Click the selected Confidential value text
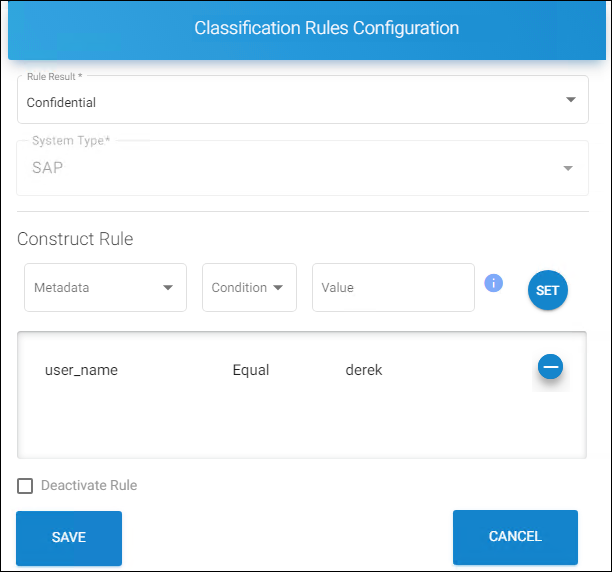 [x=61, y=102]
